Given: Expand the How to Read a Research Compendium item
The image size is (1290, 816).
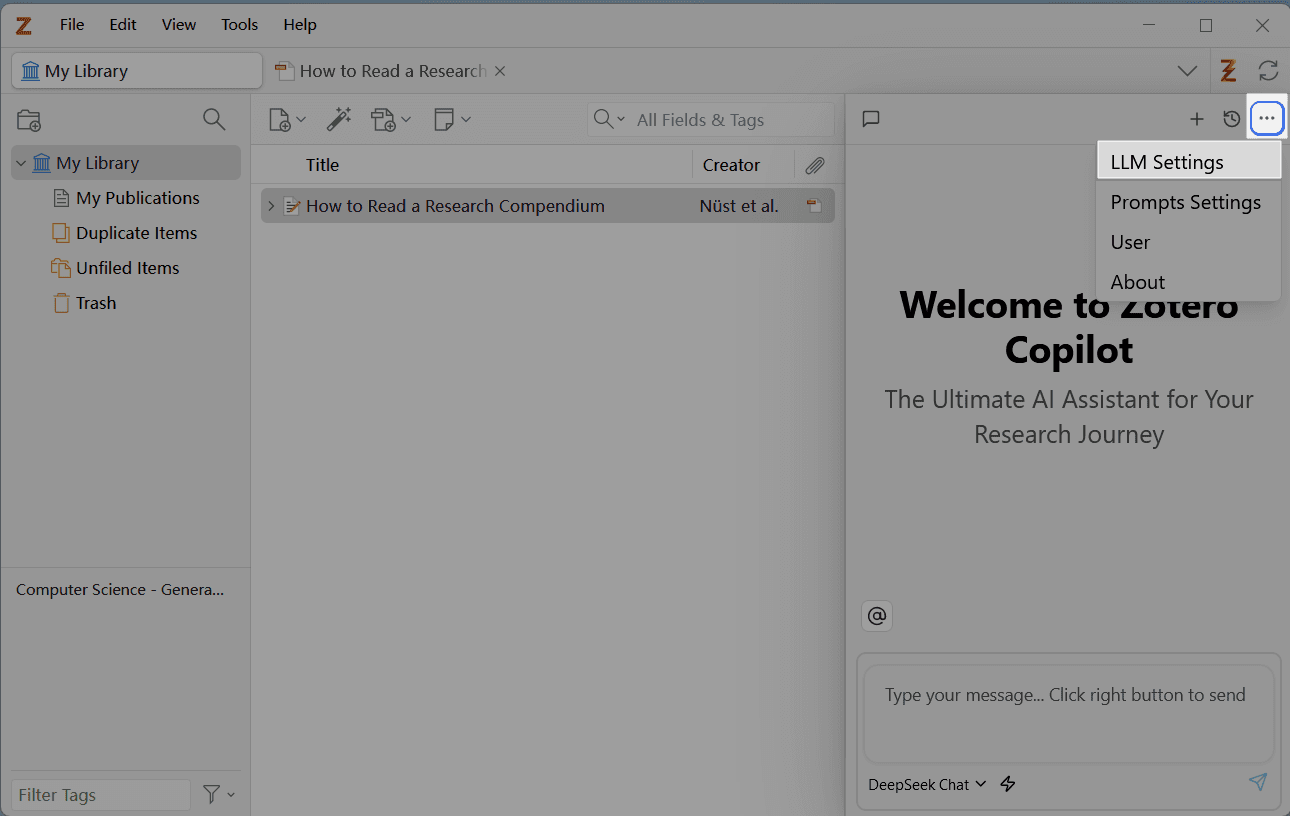Looking at the screenshot, I should point(270,206).
